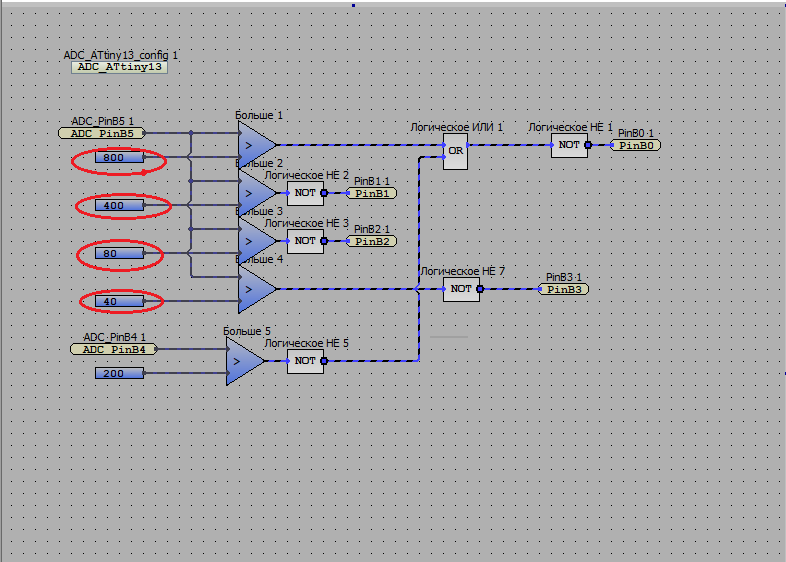This screenshot has height=562, width=786.
Task: Click the ADC_PinB4 input block
Action: [114, 349]
